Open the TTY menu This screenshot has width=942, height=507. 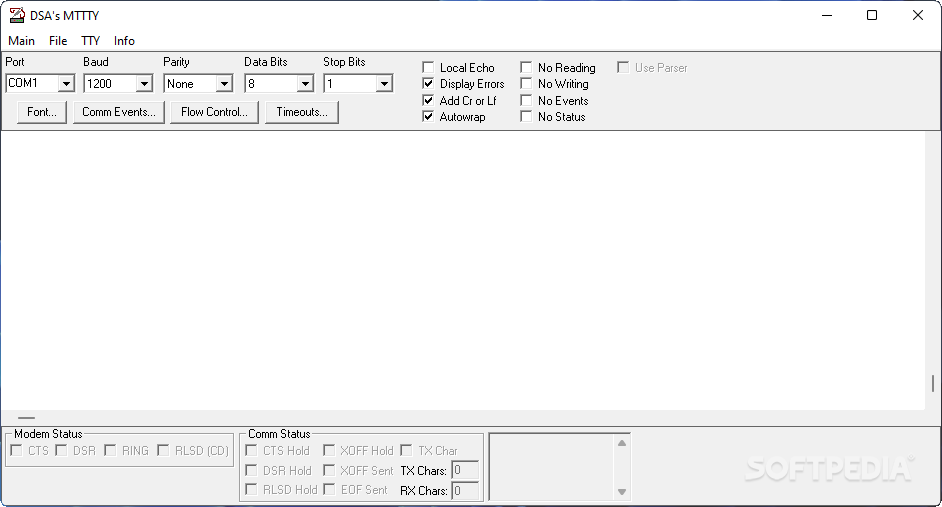click(x=91, y=41)
